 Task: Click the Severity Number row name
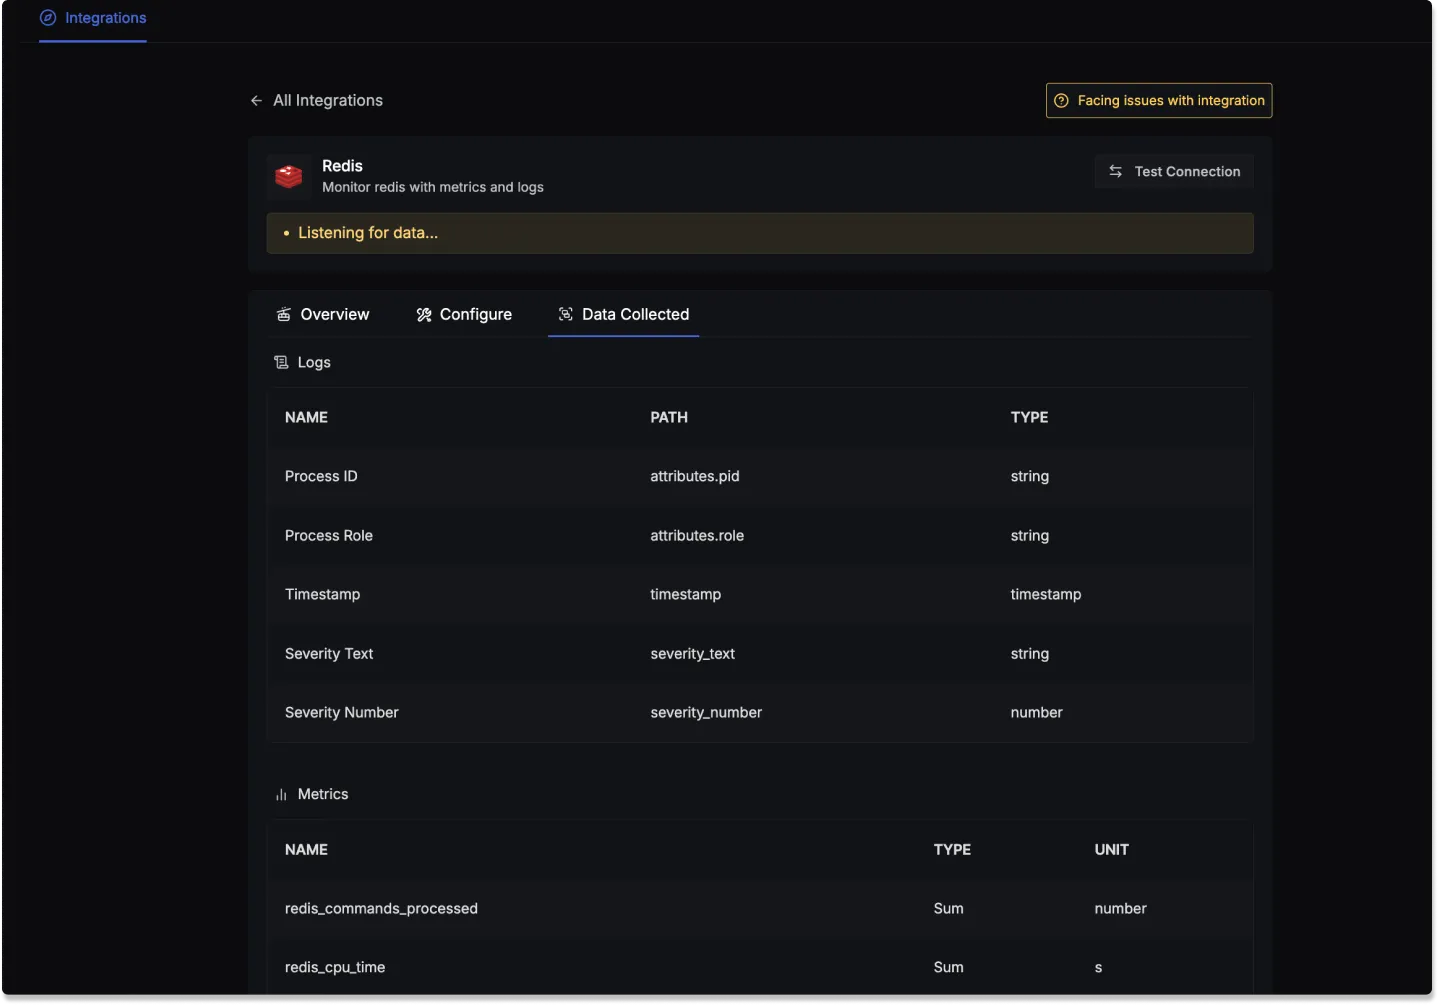coord(342,713)
